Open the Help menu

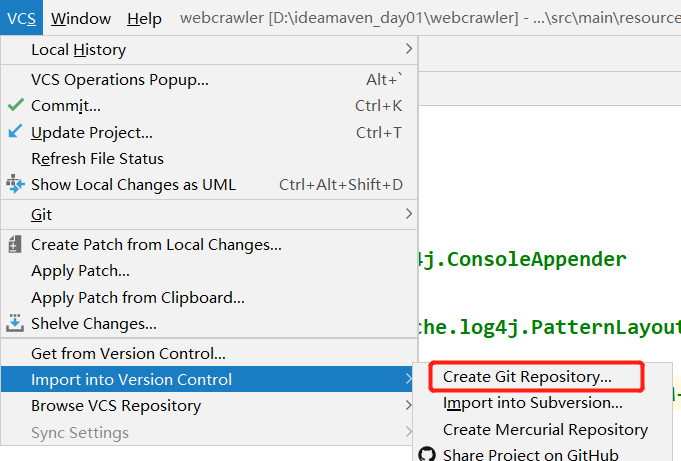point(145,18)
